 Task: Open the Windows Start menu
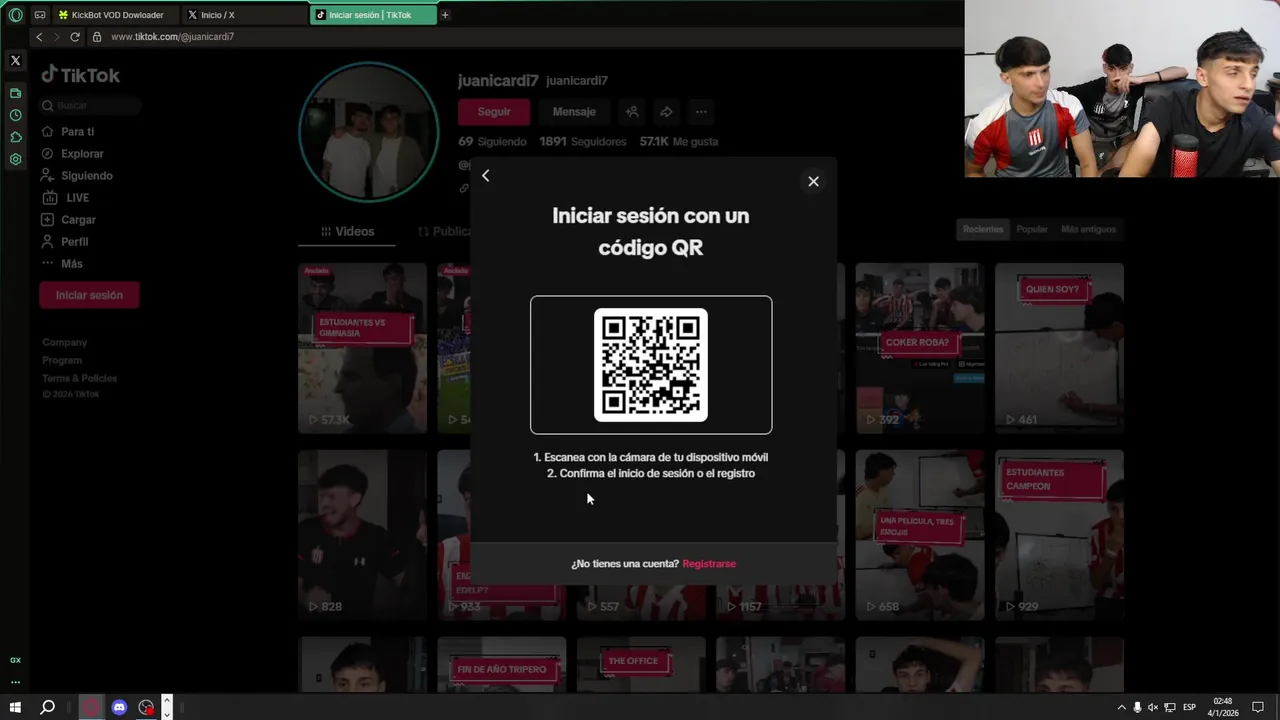[x=15, y=707]
